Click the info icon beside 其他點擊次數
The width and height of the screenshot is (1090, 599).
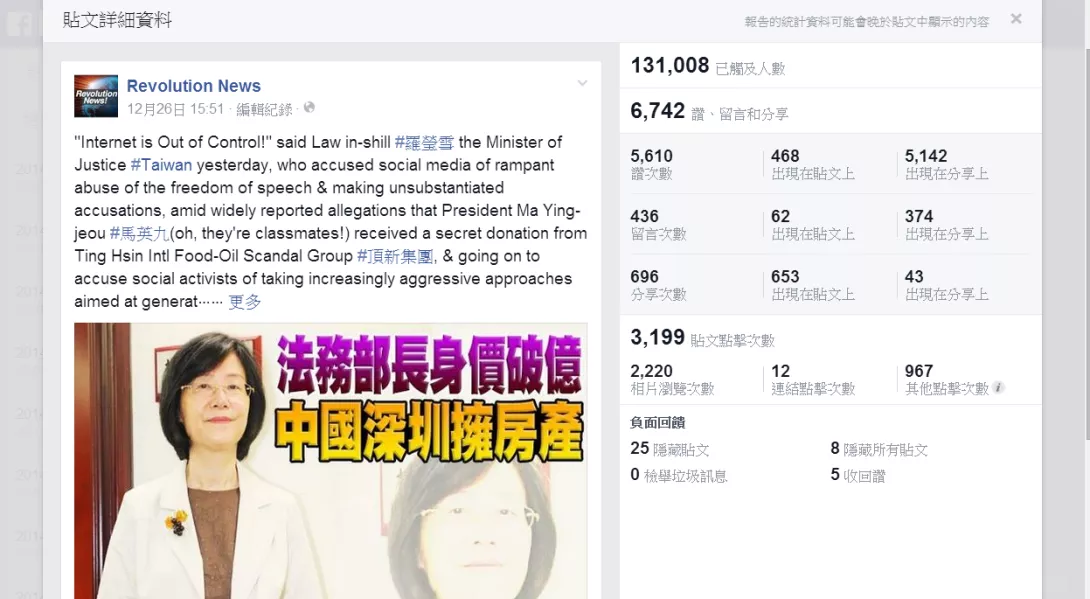[998, 388]
